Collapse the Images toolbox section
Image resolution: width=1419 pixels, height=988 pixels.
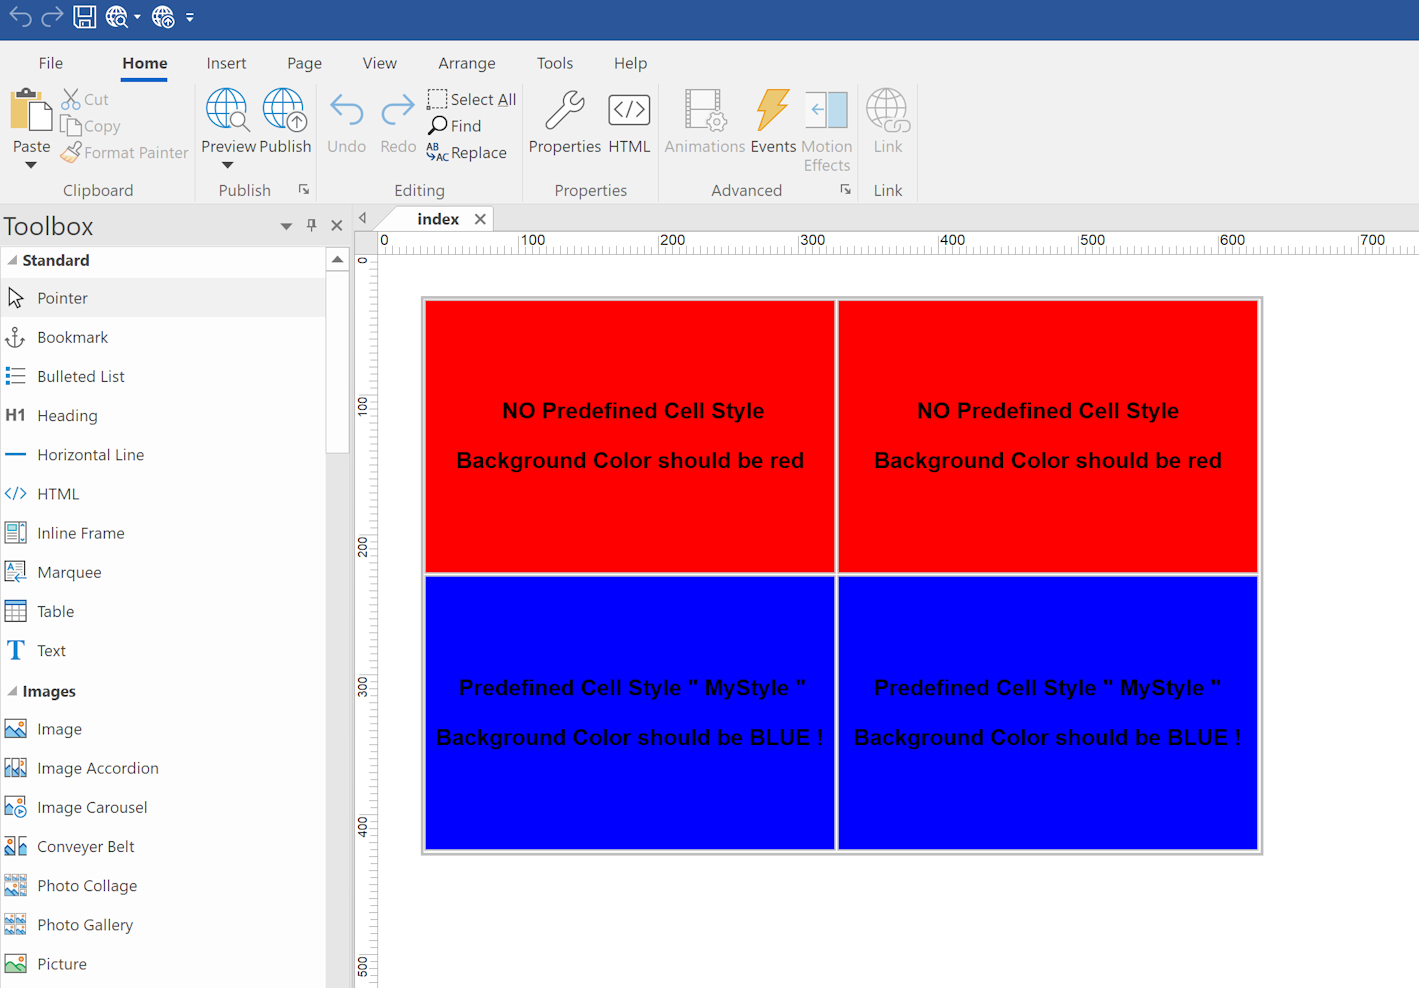[x=12, y=691]
